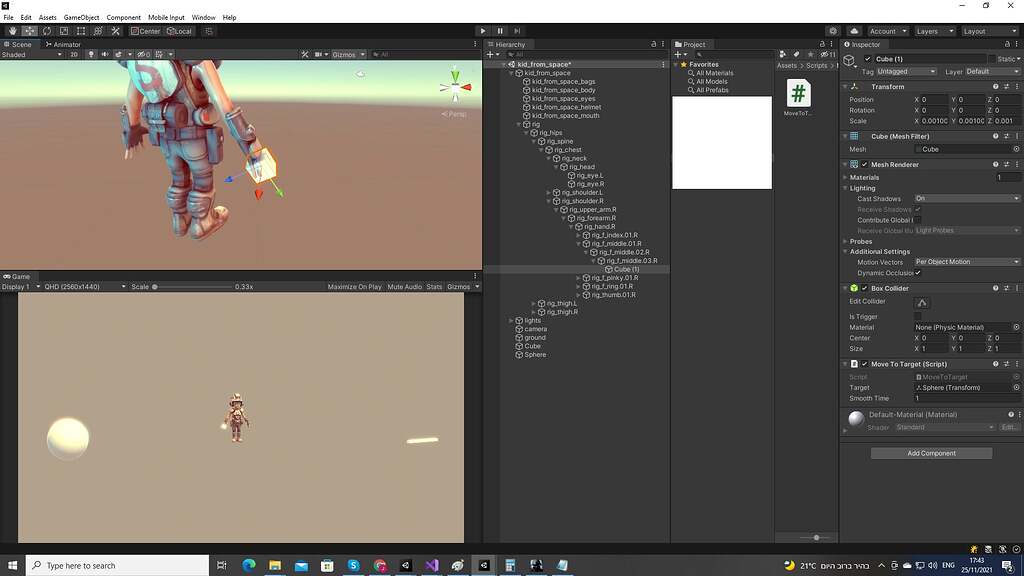1024x576 pixels.
Task: Click the Add Component button
Action: 930,453
